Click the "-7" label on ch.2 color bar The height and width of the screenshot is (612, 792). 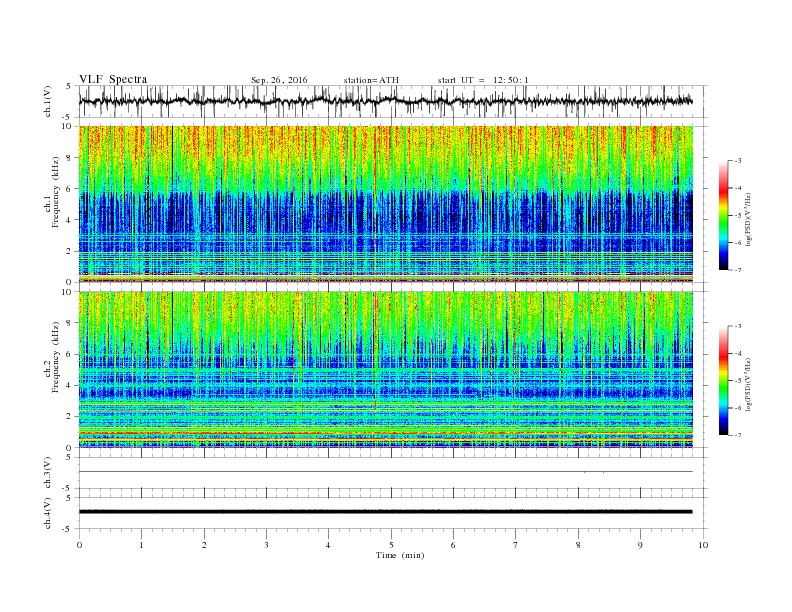(737, 435)
